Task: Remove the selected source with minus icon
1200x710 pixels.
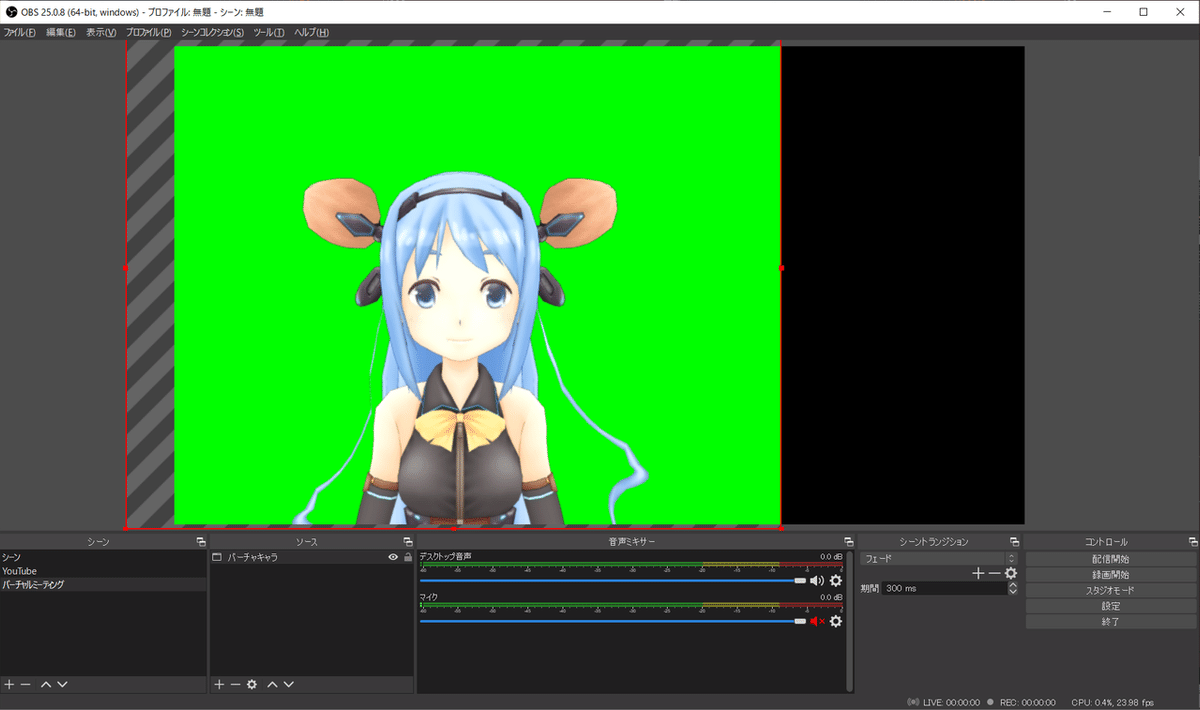Action: tap(235, 684)
